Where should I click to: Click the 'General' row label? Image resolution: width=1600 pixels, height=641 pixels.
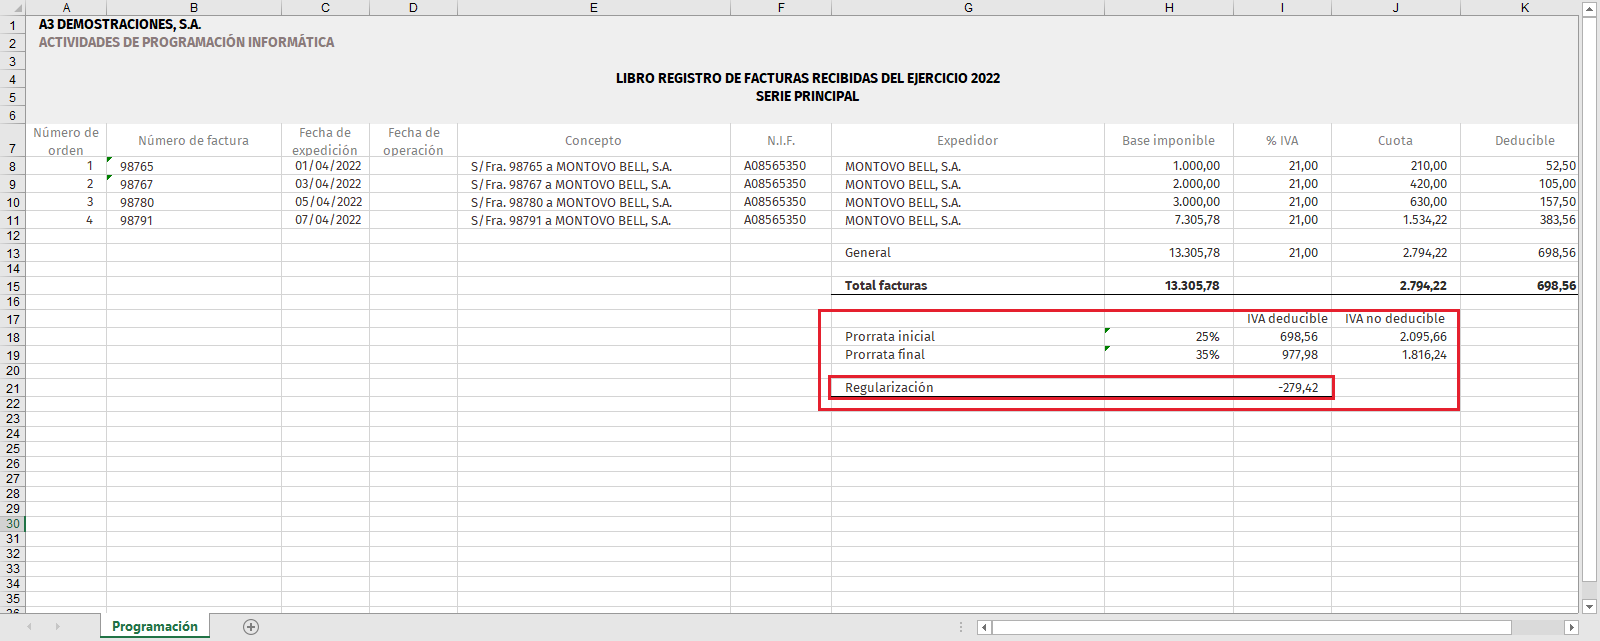click(x=868, y=253)
